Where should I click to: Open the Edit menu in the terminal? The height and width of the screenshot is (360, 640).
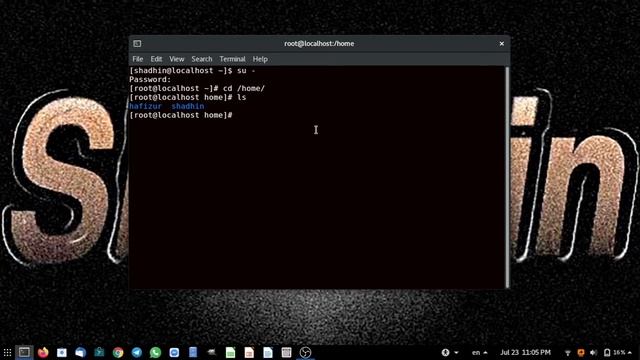click(156, 59)
